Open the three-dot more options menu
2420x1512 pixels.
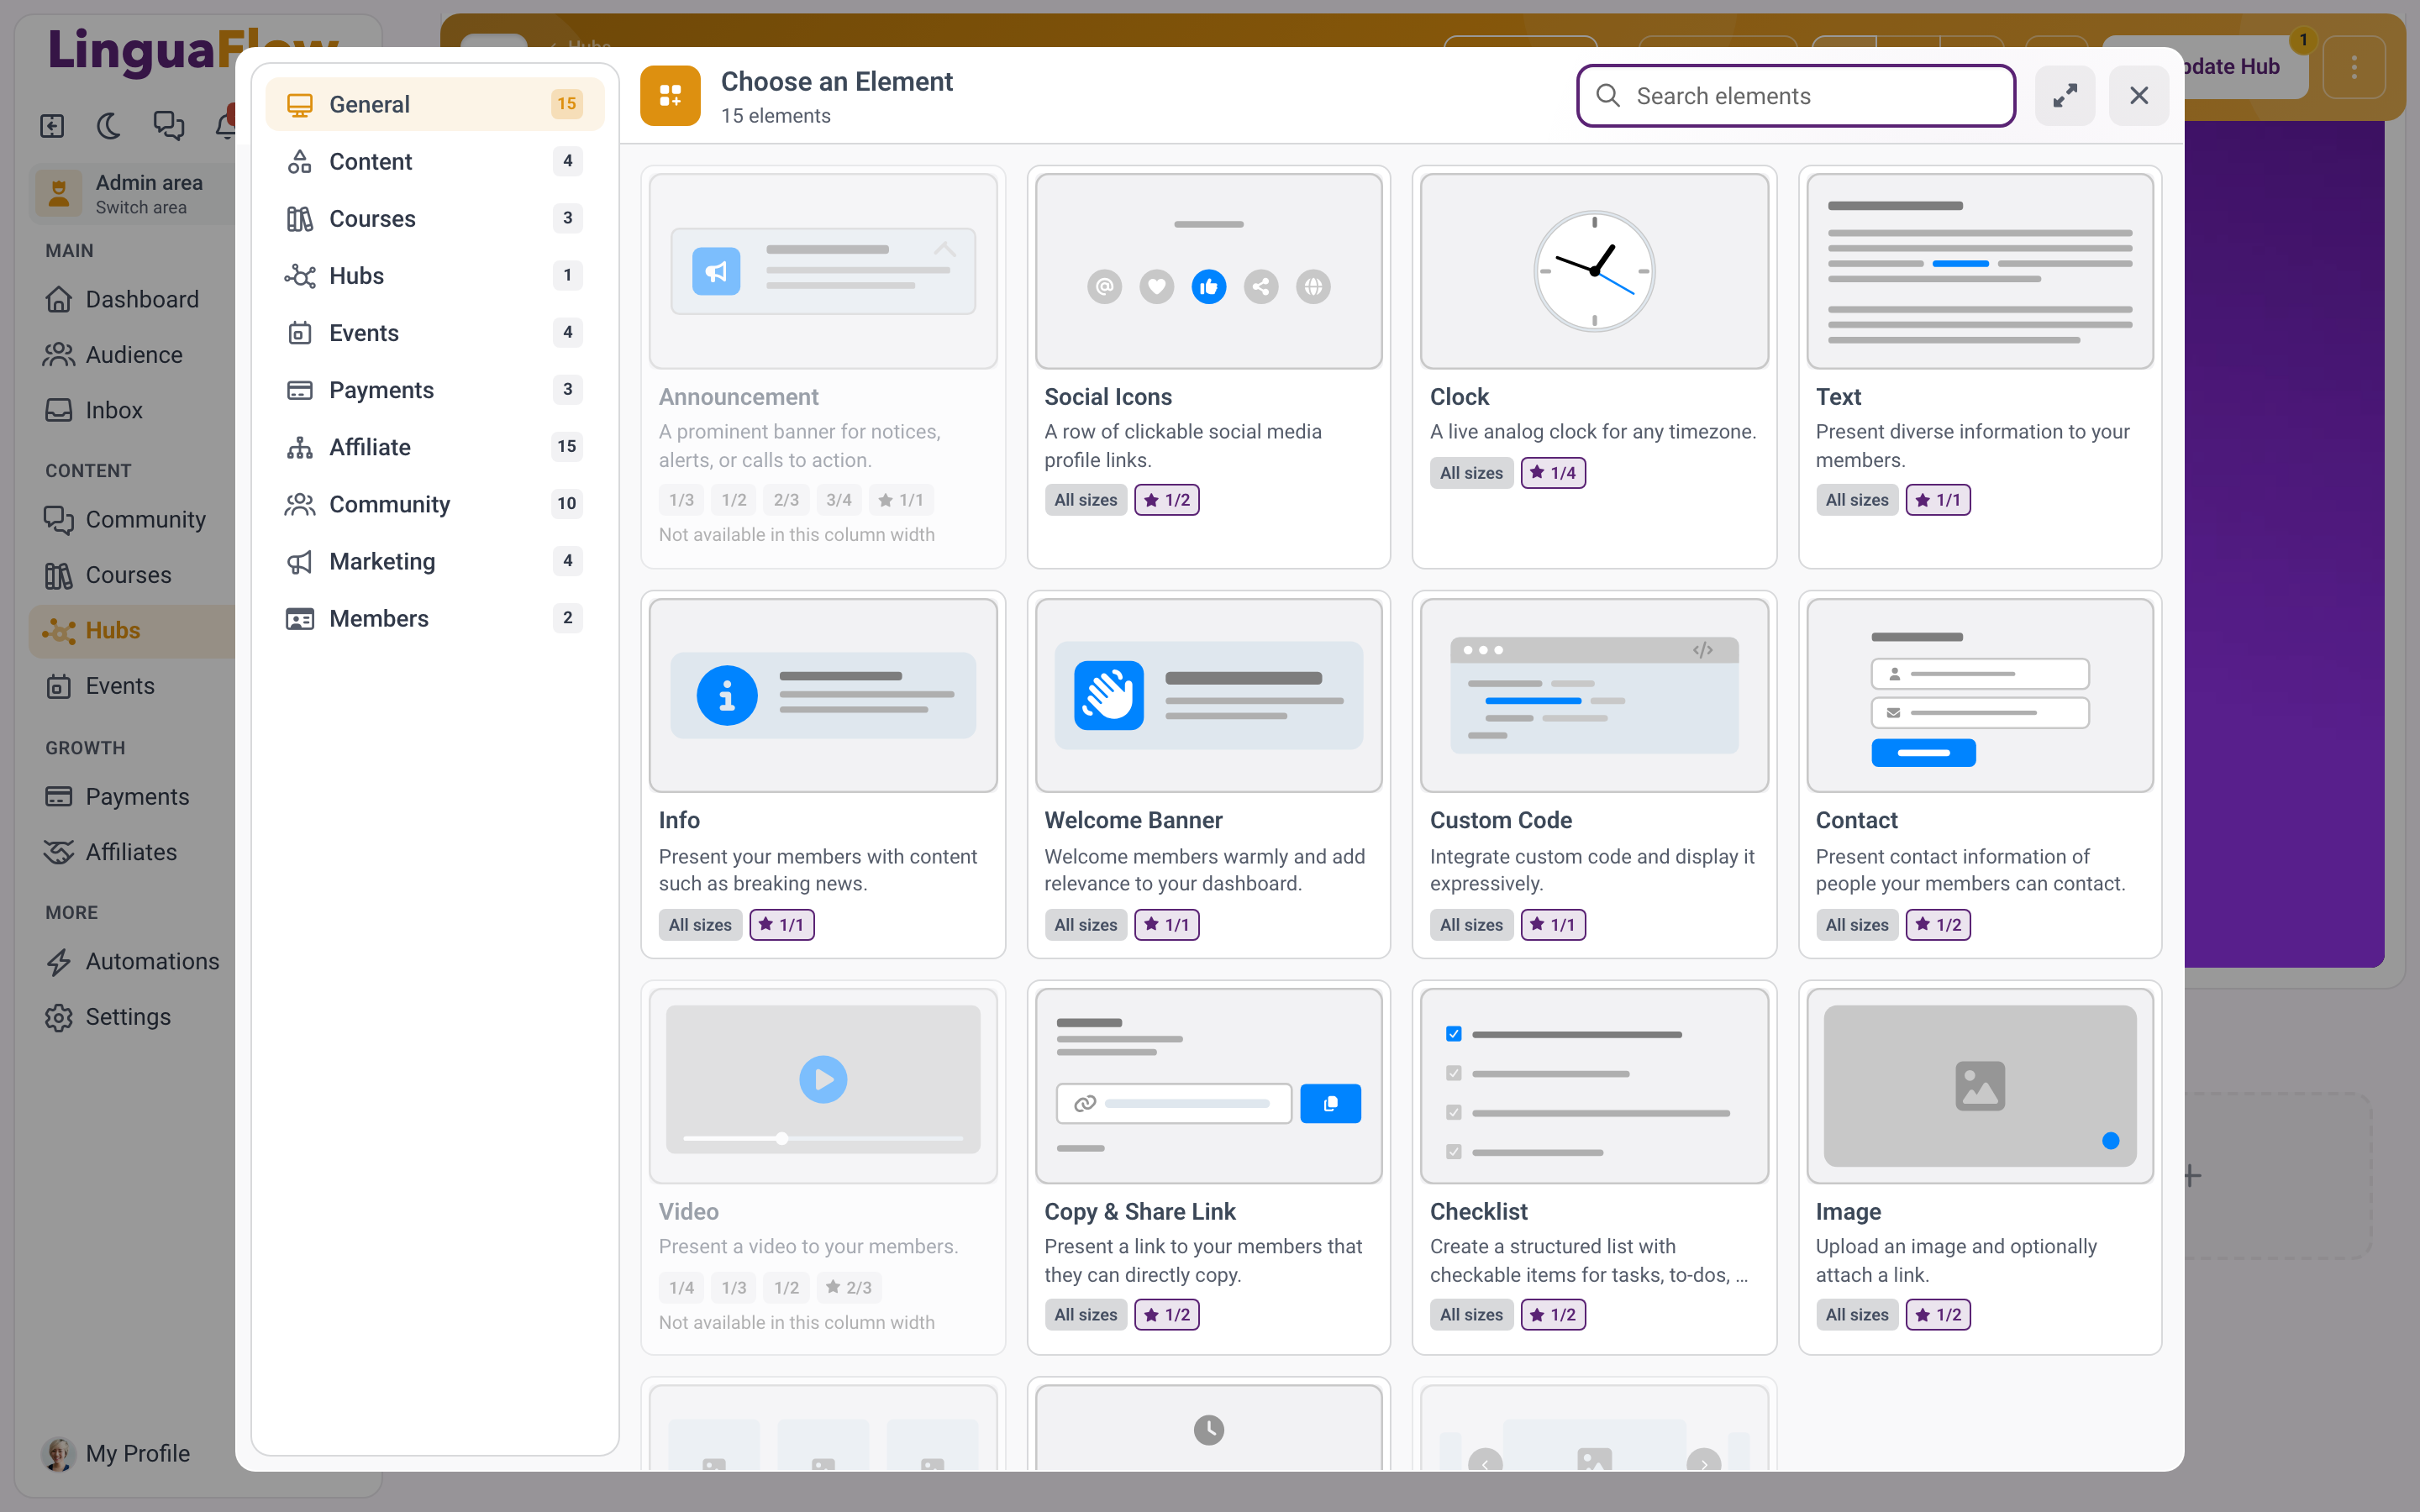click(x=2354, y=67)
